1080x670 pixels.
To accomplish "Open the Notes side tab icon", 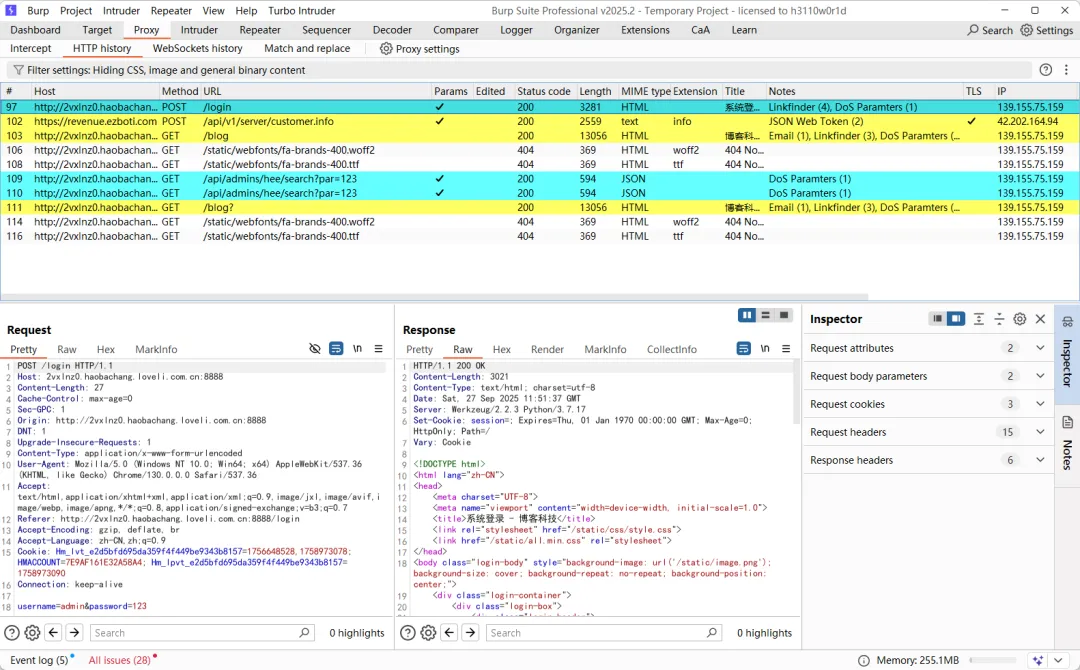I will point(1068,422).
